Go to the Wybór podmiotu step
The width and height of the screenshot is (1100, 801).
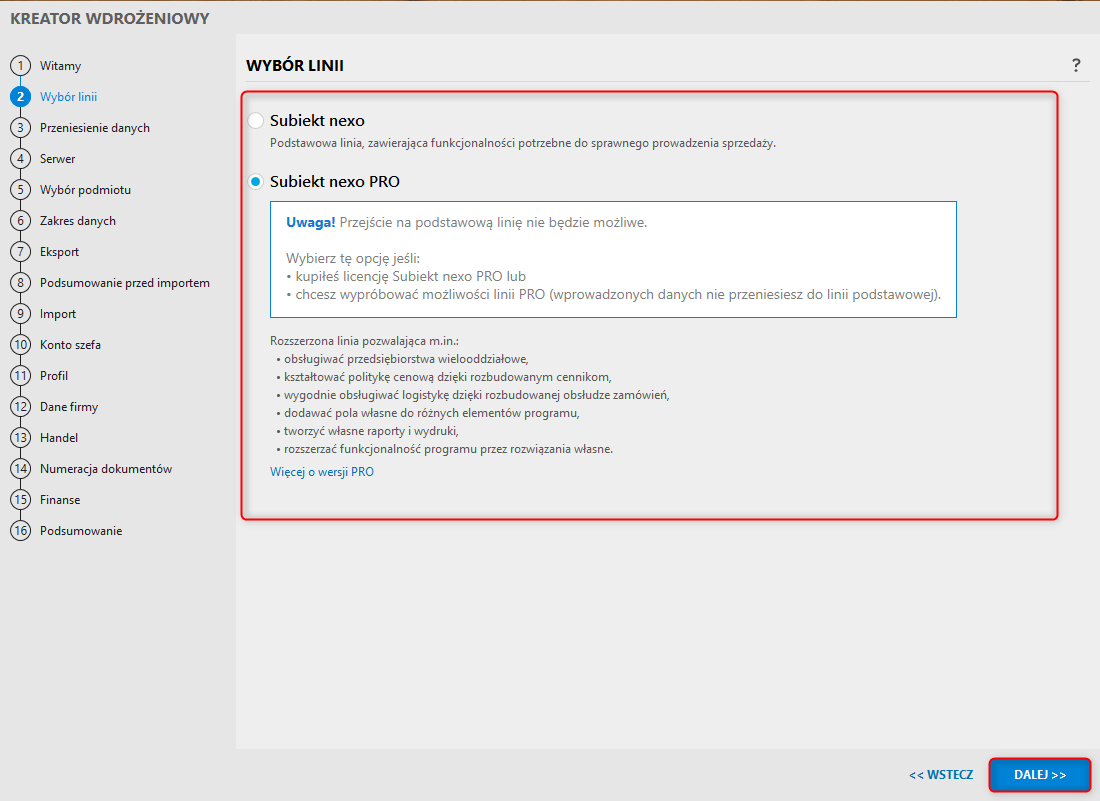(86, 190)
